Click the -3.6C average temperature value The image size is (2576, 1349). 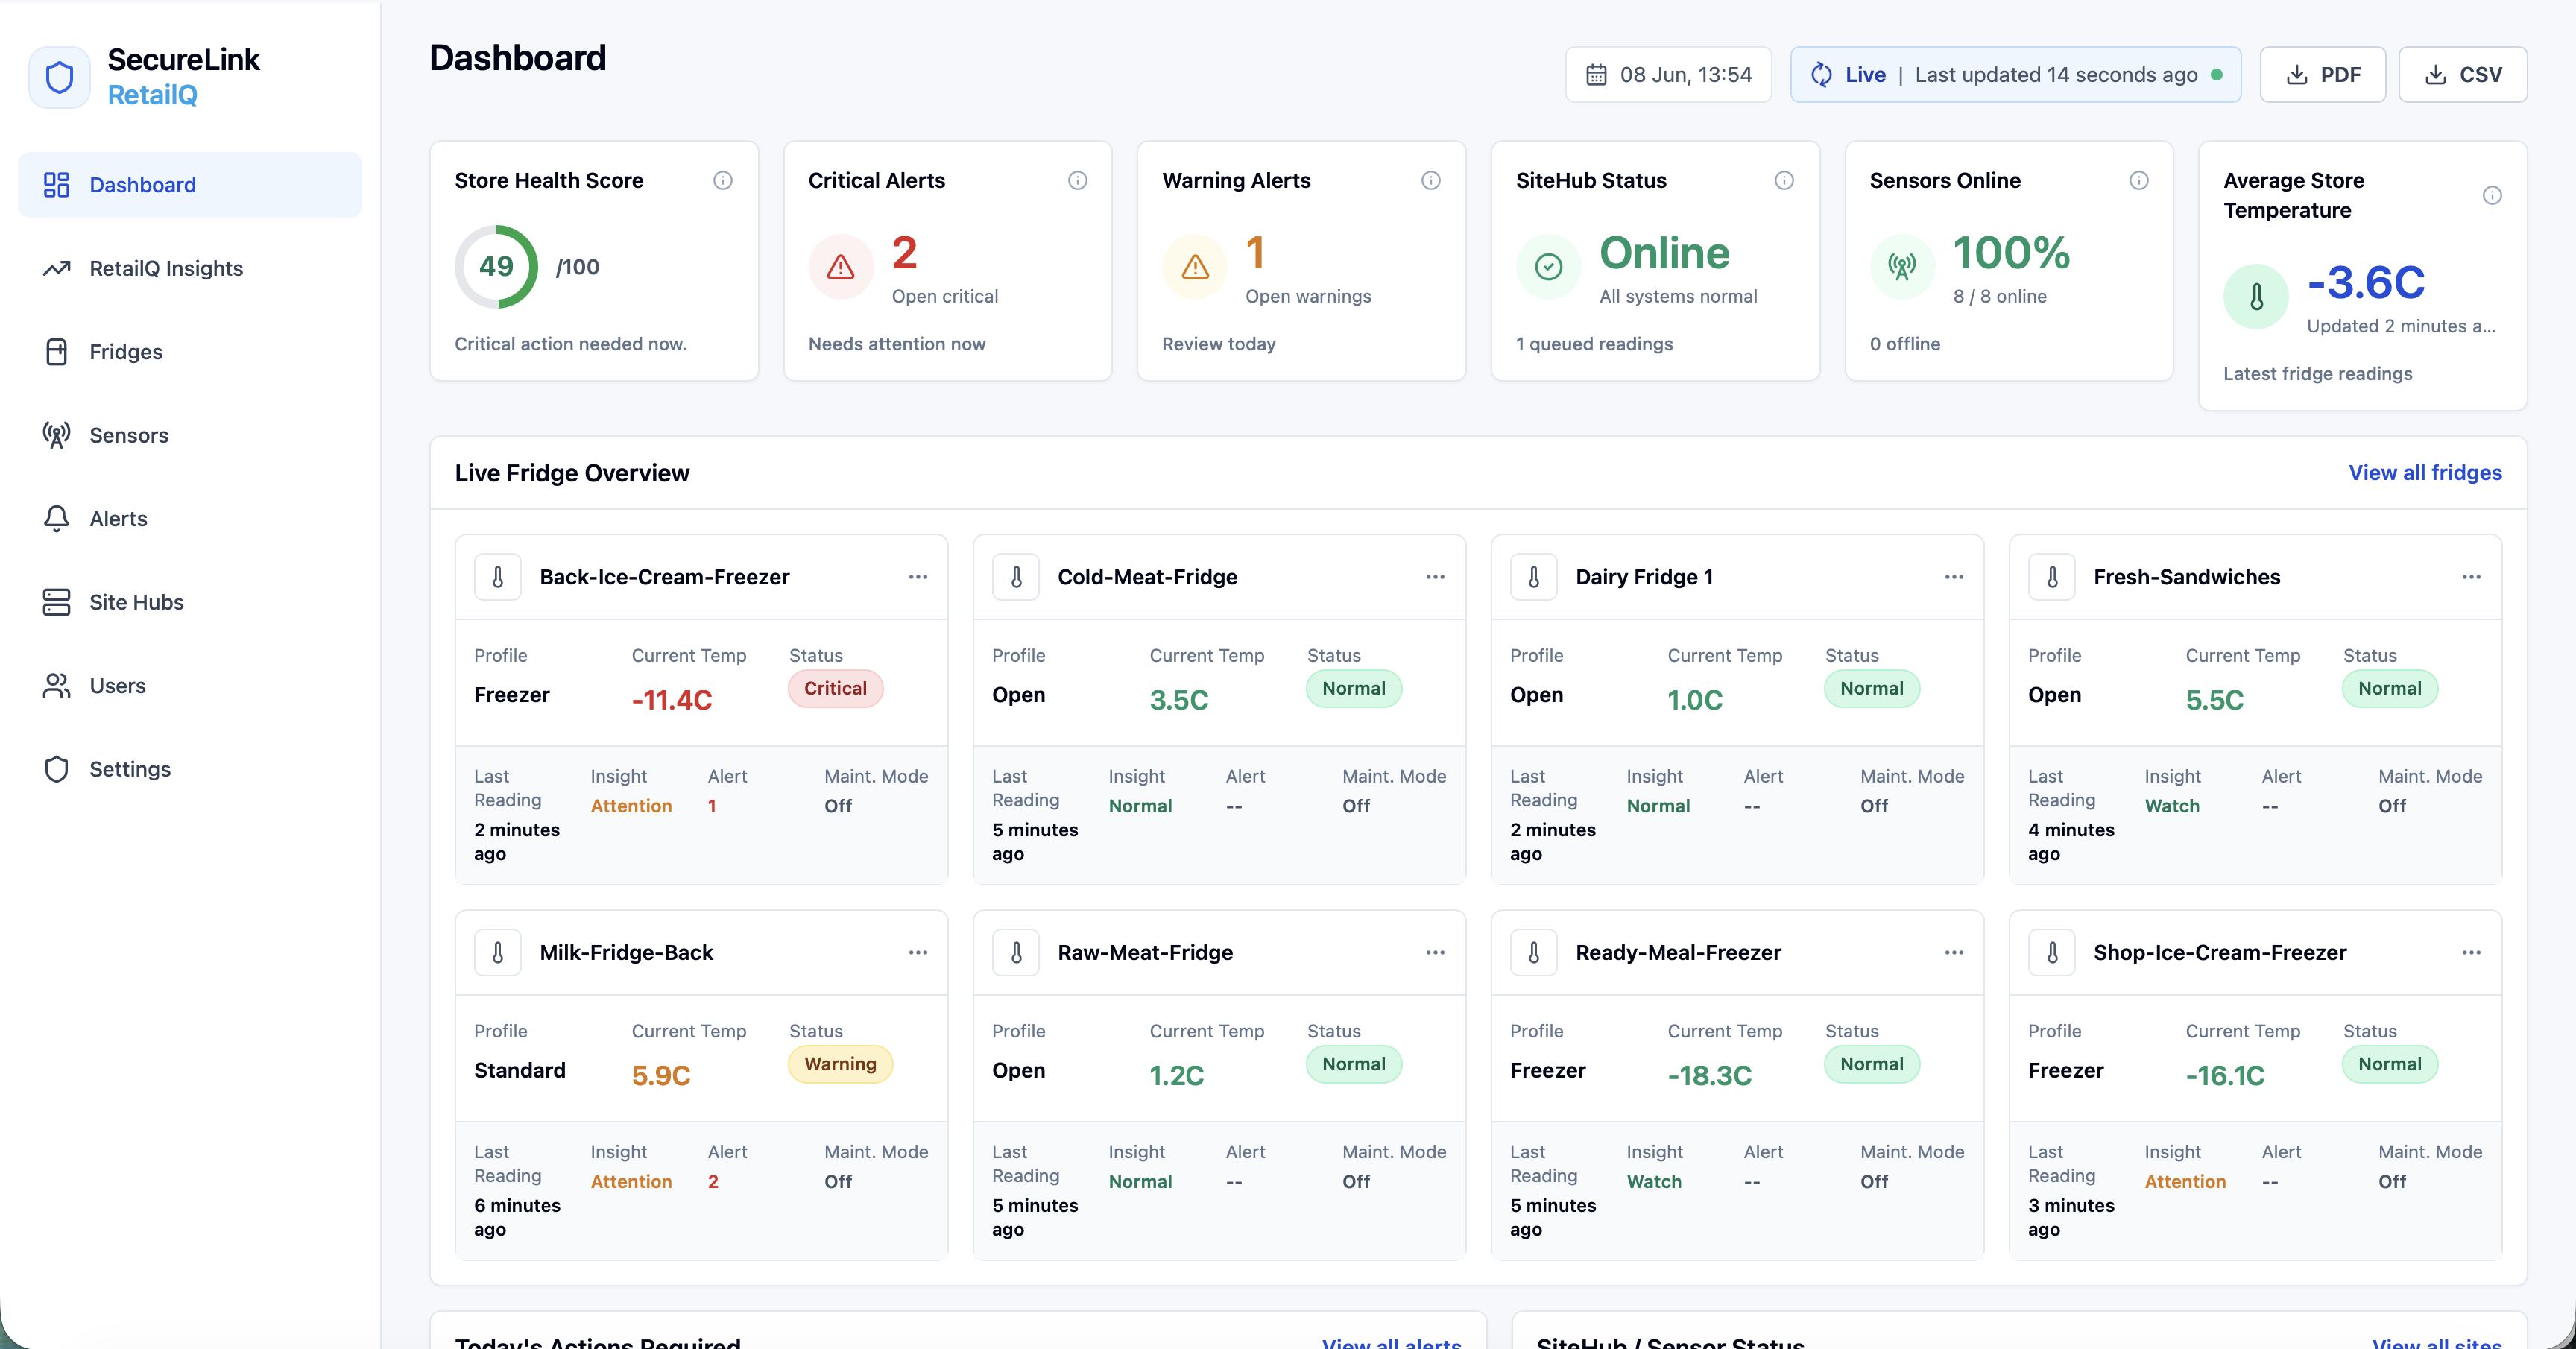coord(2366,283)
